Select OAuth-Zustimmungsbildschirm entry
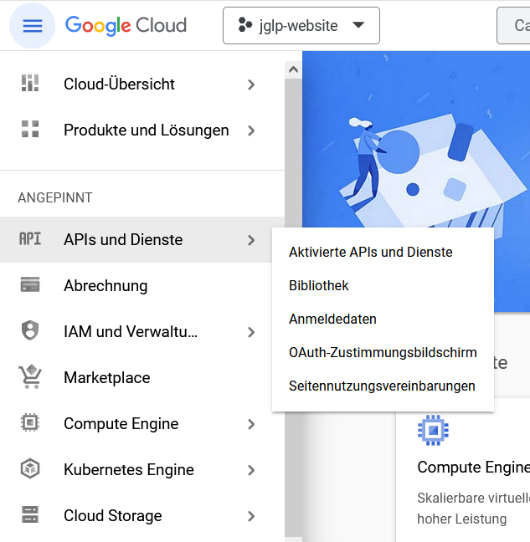The width and height of the screenshot is (530, 542). pos(383,353)
